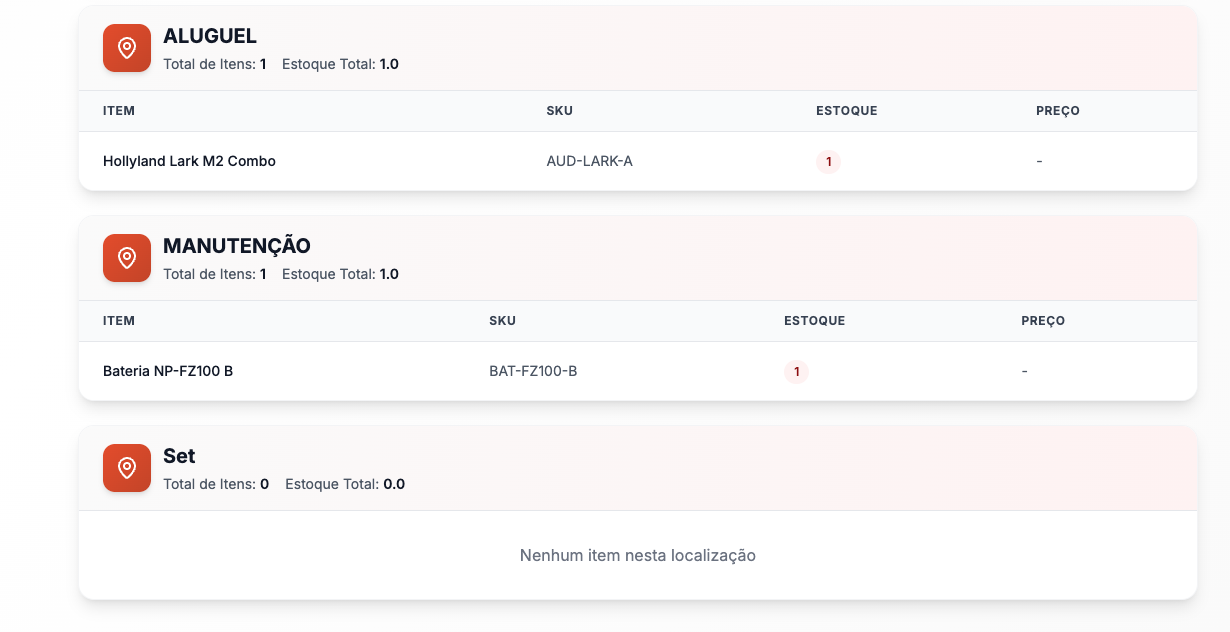Click the ESTOQUE column header in MANUTENÇÃO table
This screenshot has height=632, width=1230.
(815, 321)
